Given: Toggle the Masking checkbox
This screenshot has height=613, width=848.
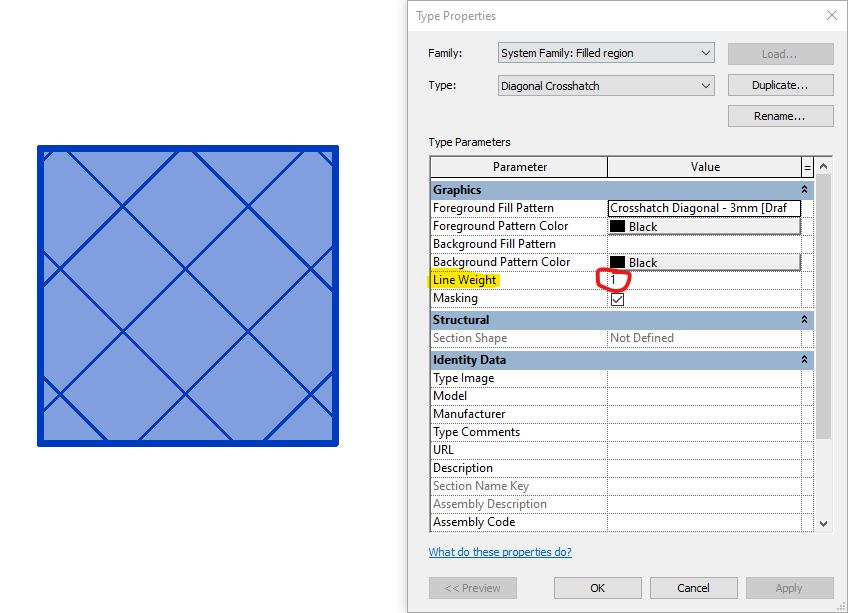Looking at the screenshot, I should coord(617,298).
